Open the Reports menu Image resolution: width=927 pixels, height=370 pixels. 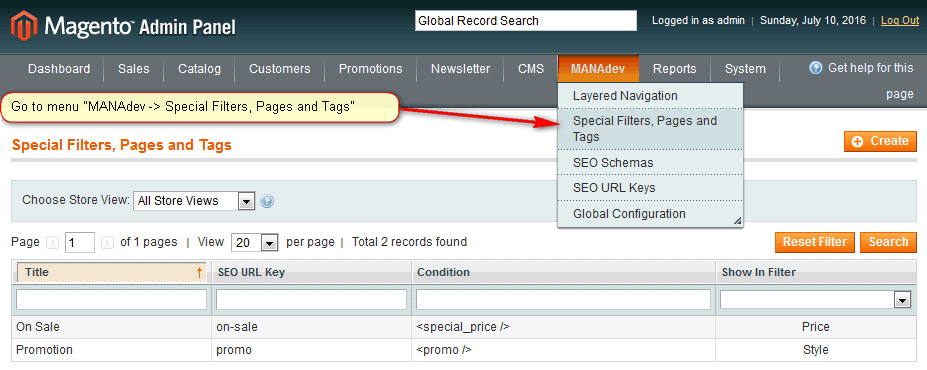(x=675, y=69)
